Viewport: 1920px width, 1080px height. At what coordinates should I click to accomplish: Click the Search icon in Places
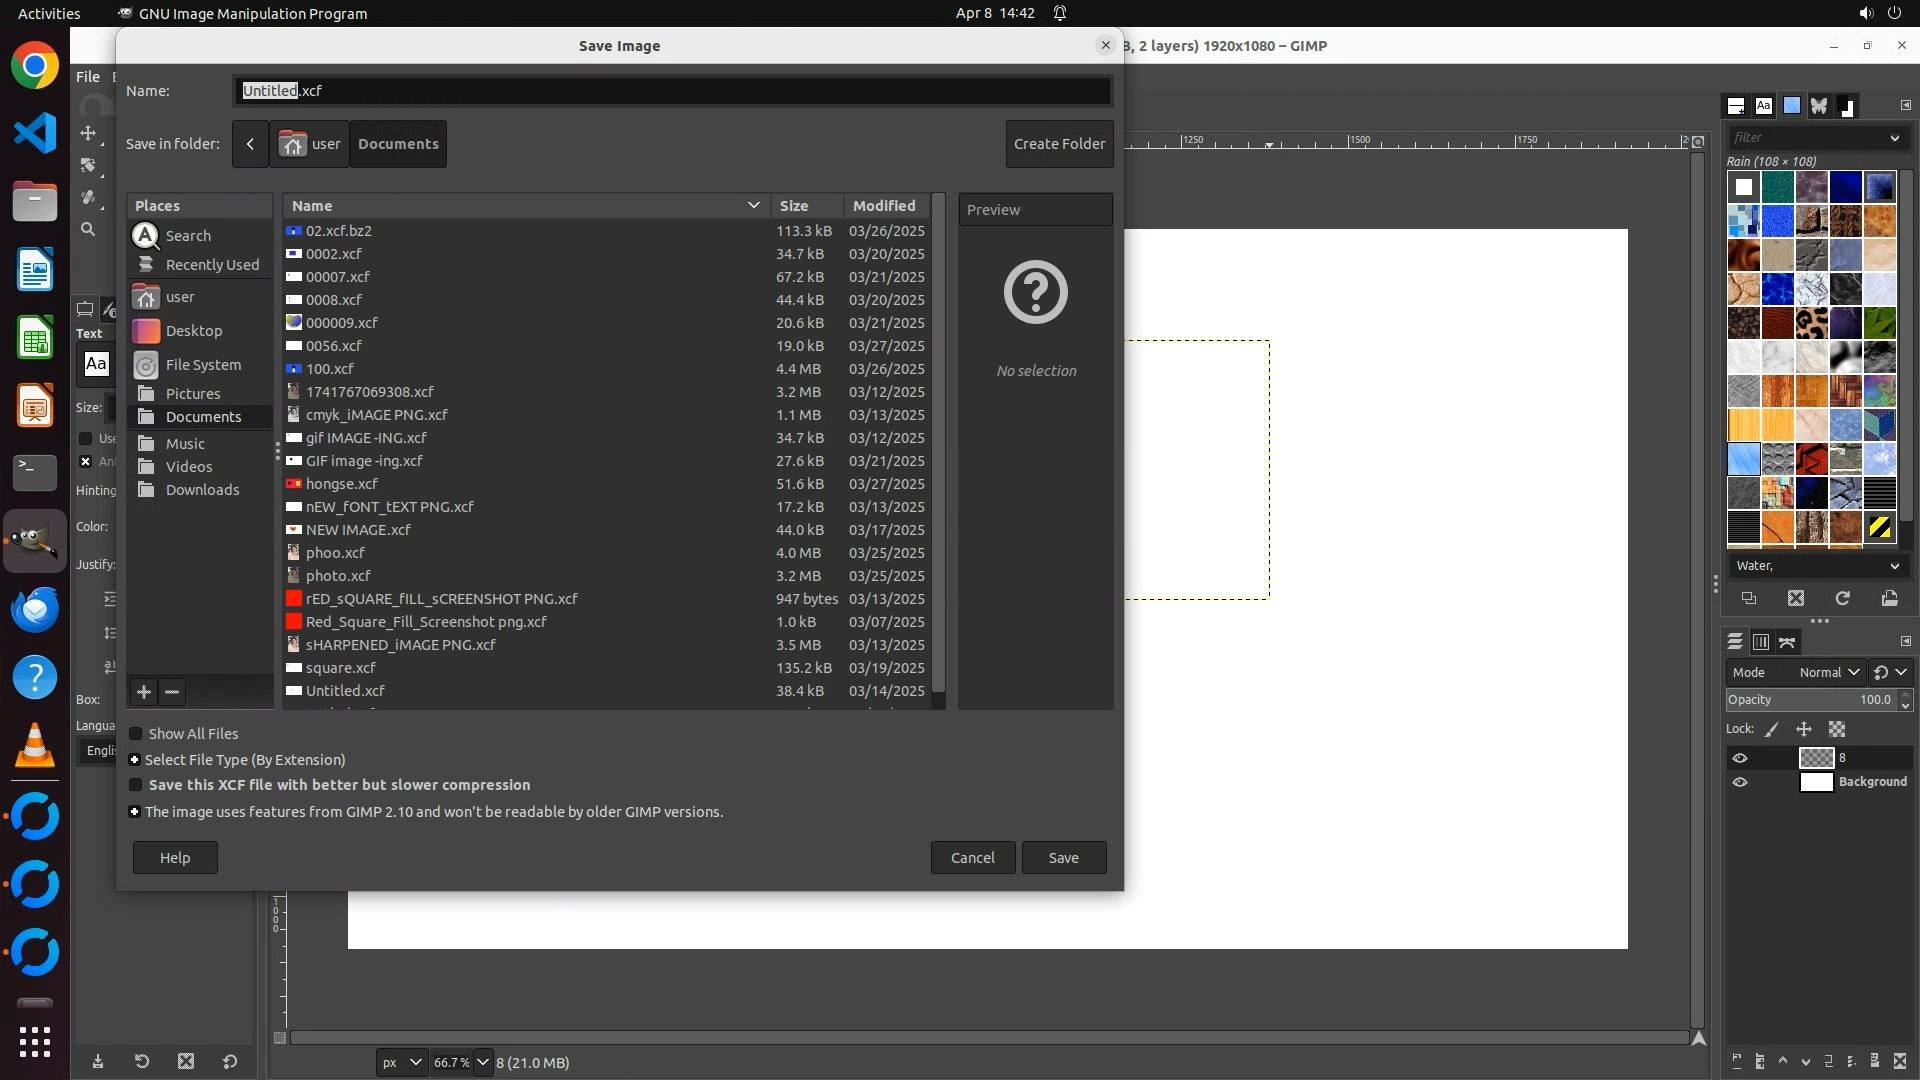tap(146, 235)
